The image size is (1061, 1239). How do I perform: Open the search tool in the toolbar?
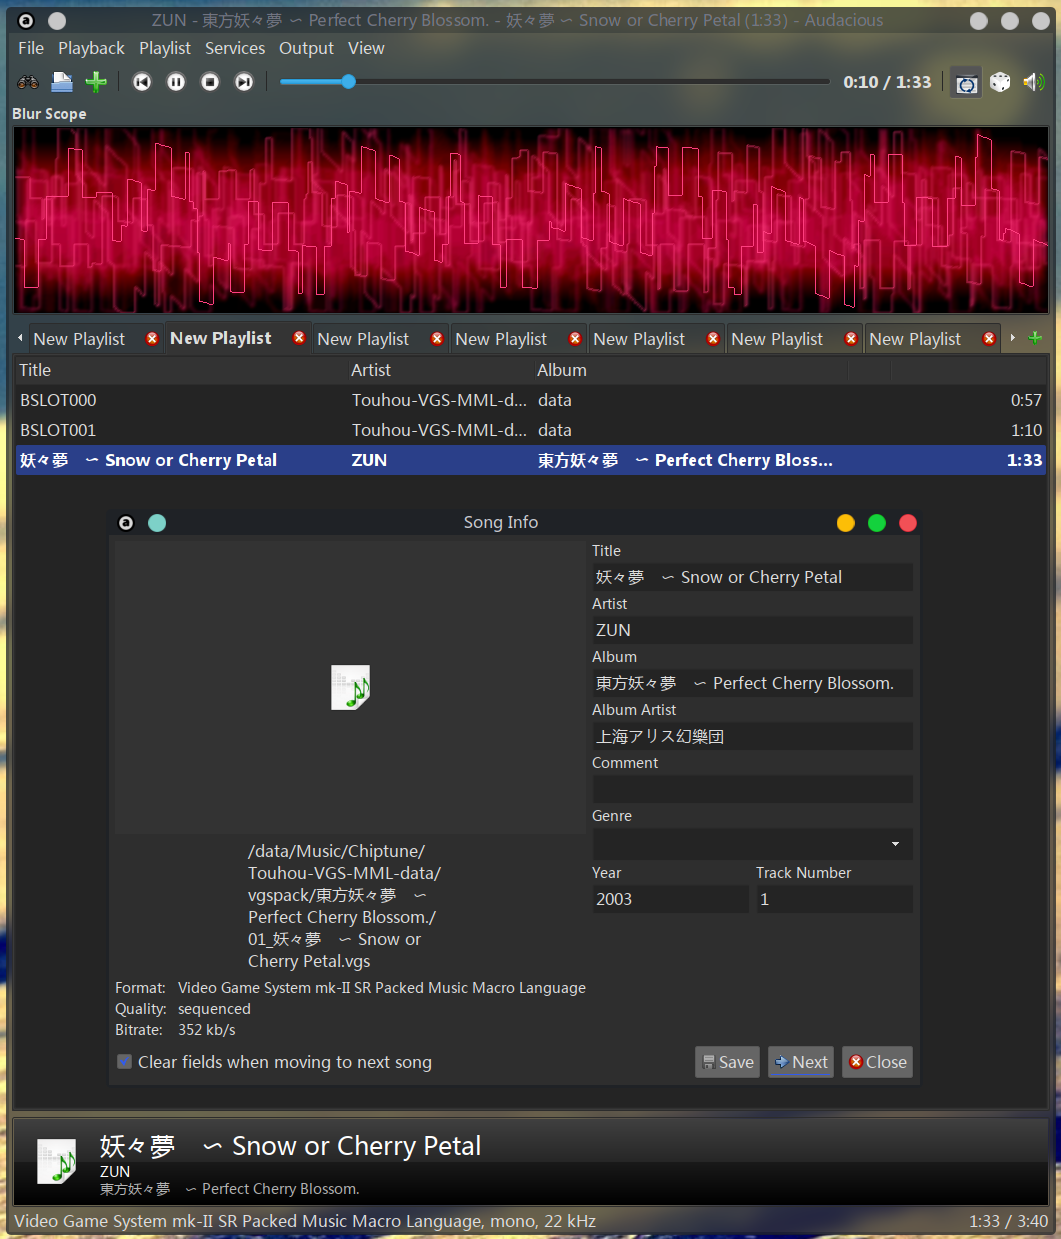click(x=28, y=82)
